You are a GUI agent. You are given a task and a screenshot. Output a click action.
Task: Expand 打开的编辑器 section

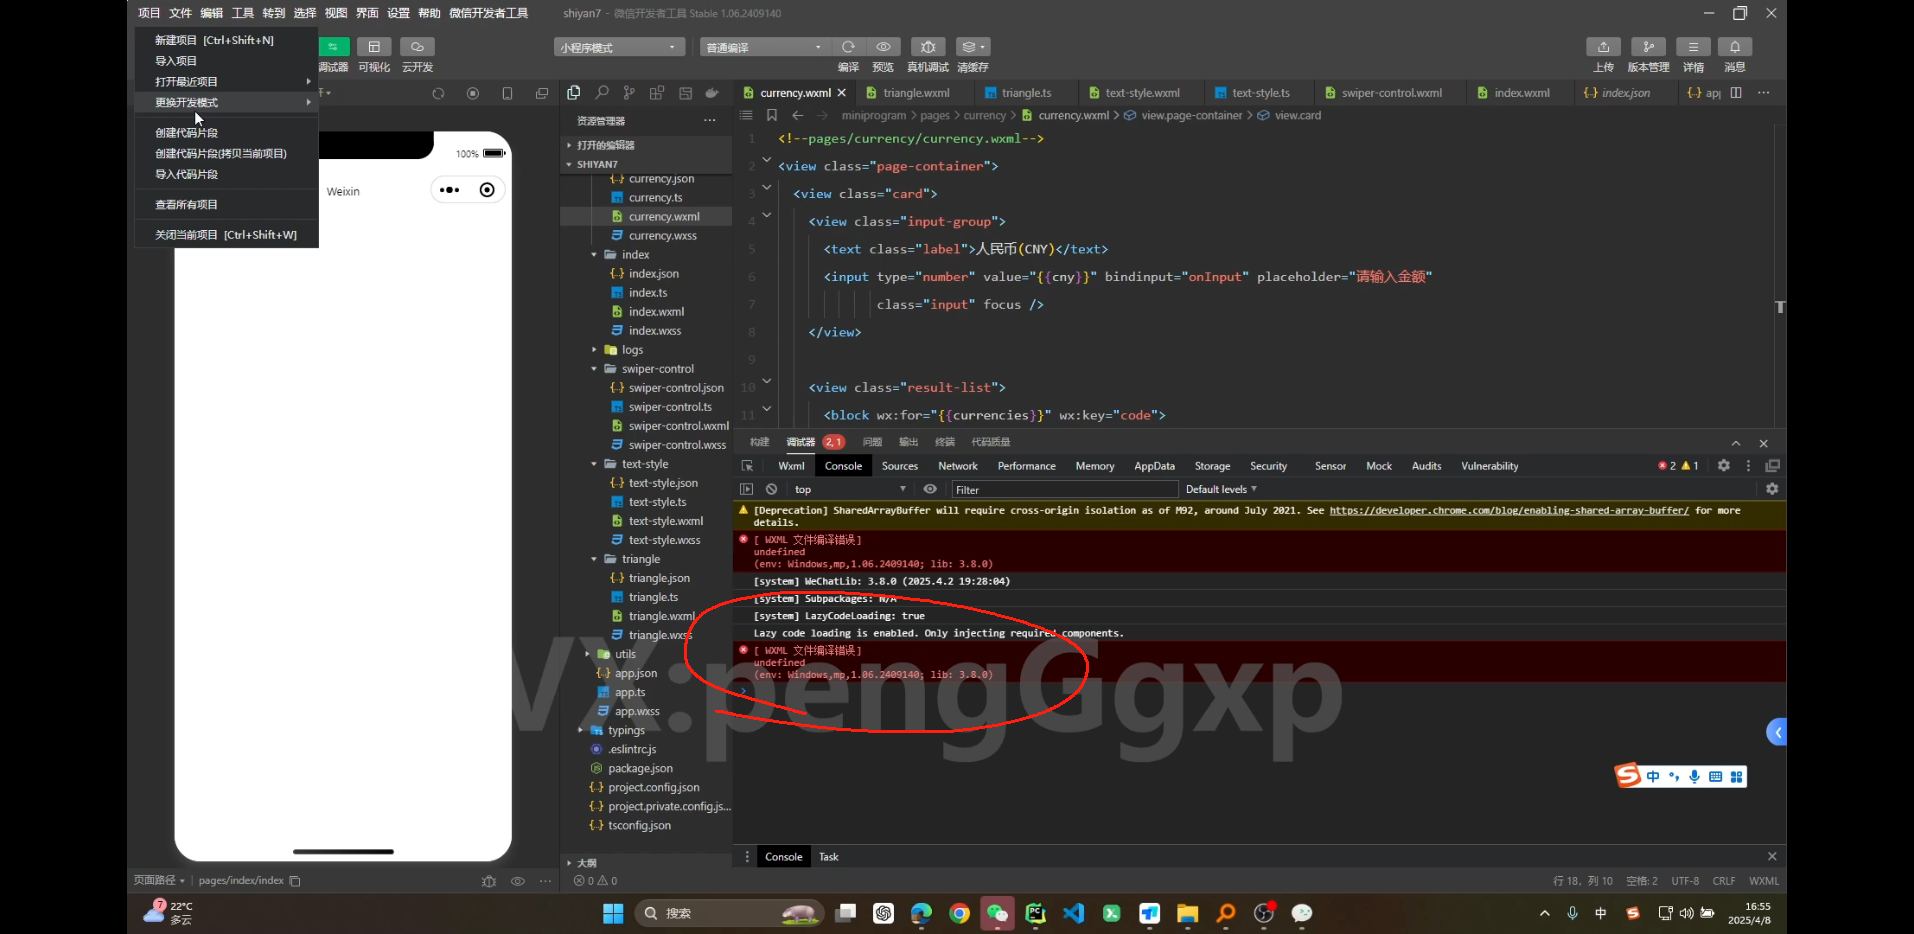click(647, 145)
